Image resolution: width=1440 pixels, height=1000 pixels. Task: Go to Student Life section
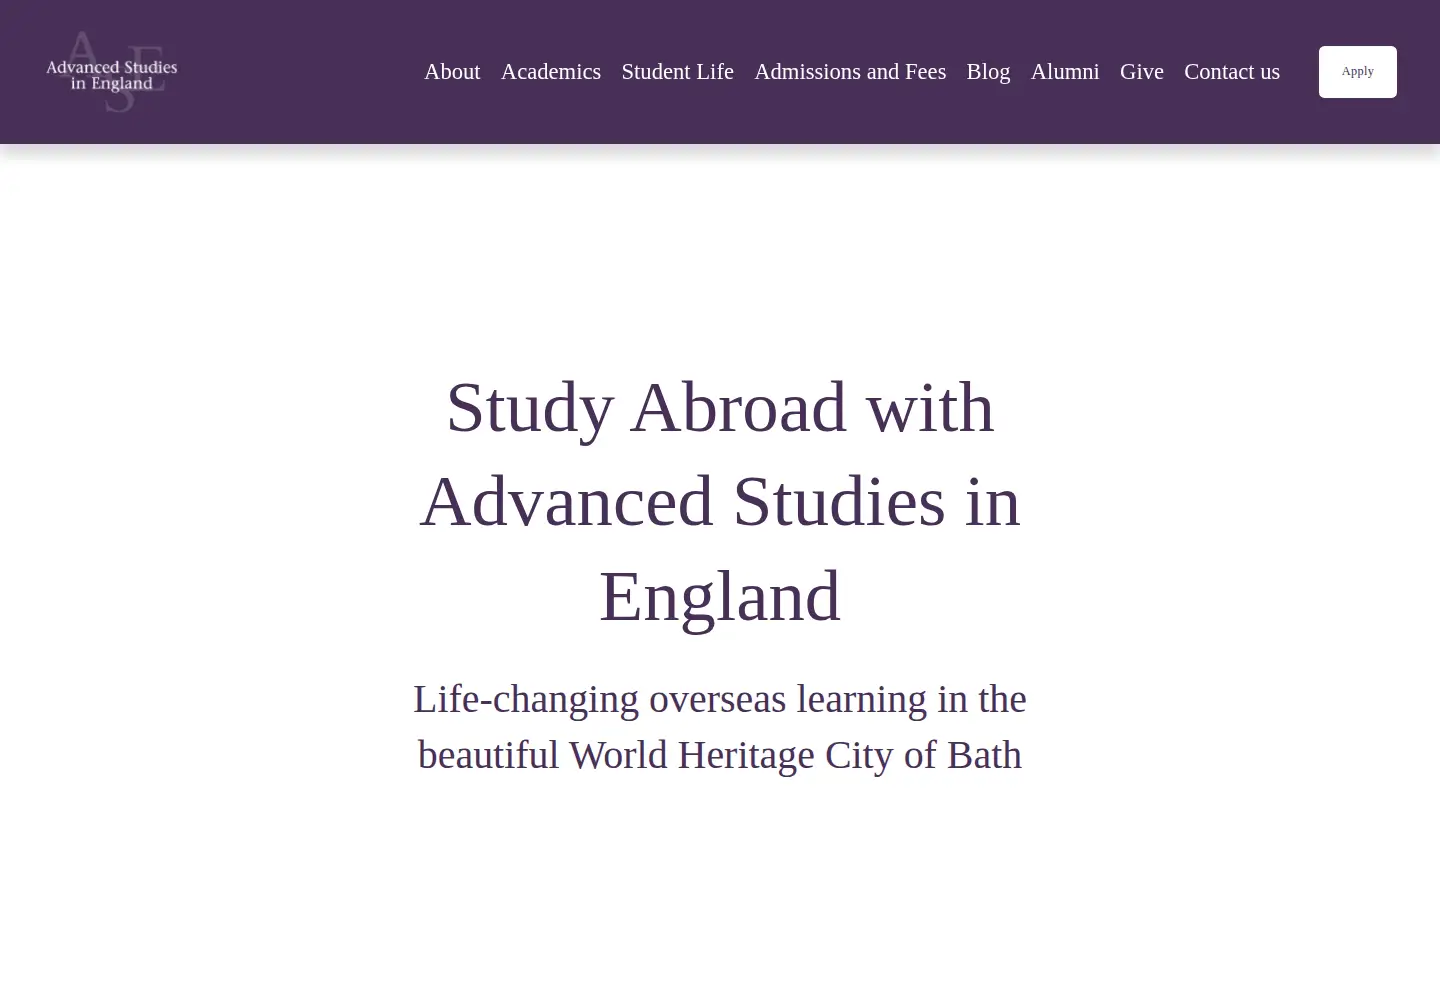(678, 72)
